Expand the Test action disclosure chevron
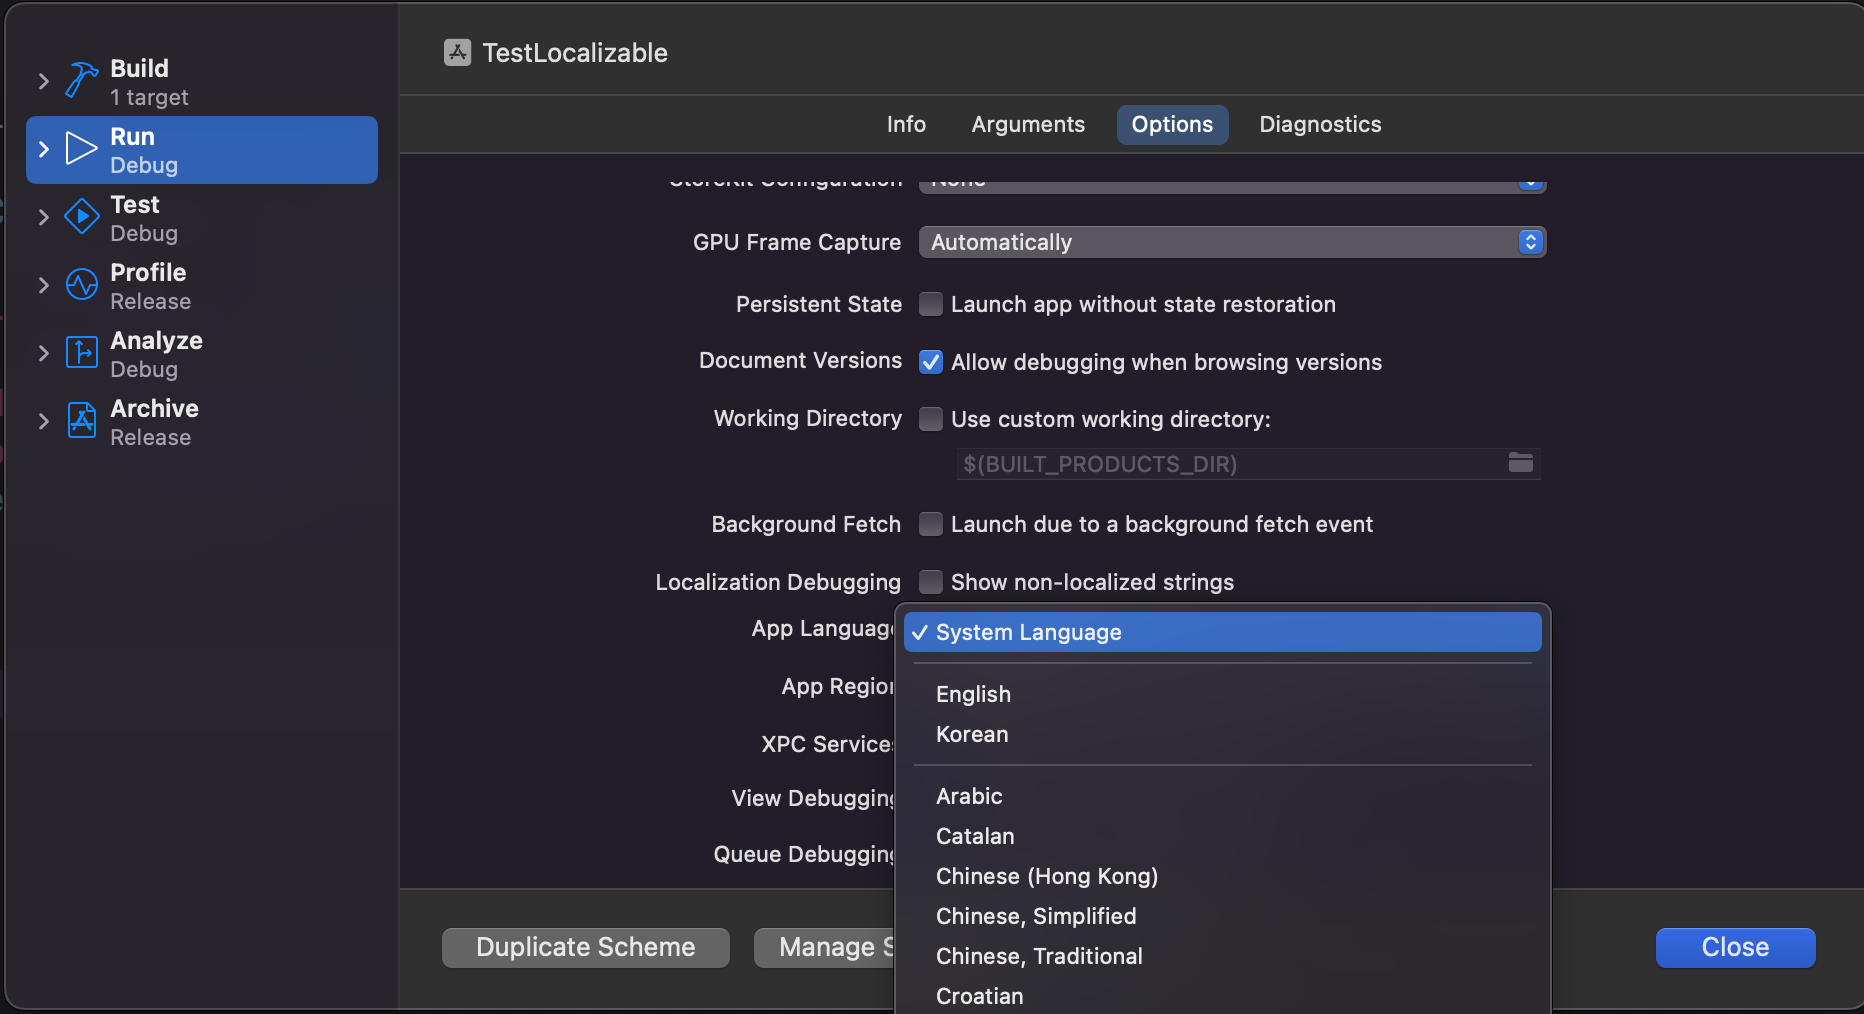This screenshot has width=1864, height=1014. tap(43, 217)
